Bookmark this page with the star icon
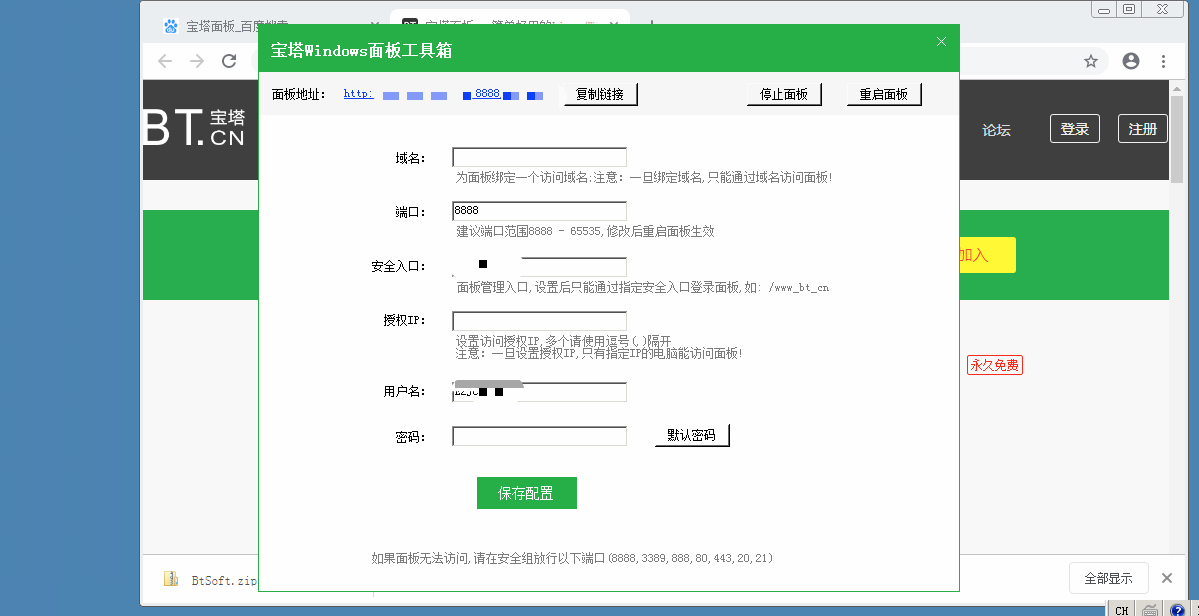This screenshot has height=616, width=1199. [x=1091, y=61]
